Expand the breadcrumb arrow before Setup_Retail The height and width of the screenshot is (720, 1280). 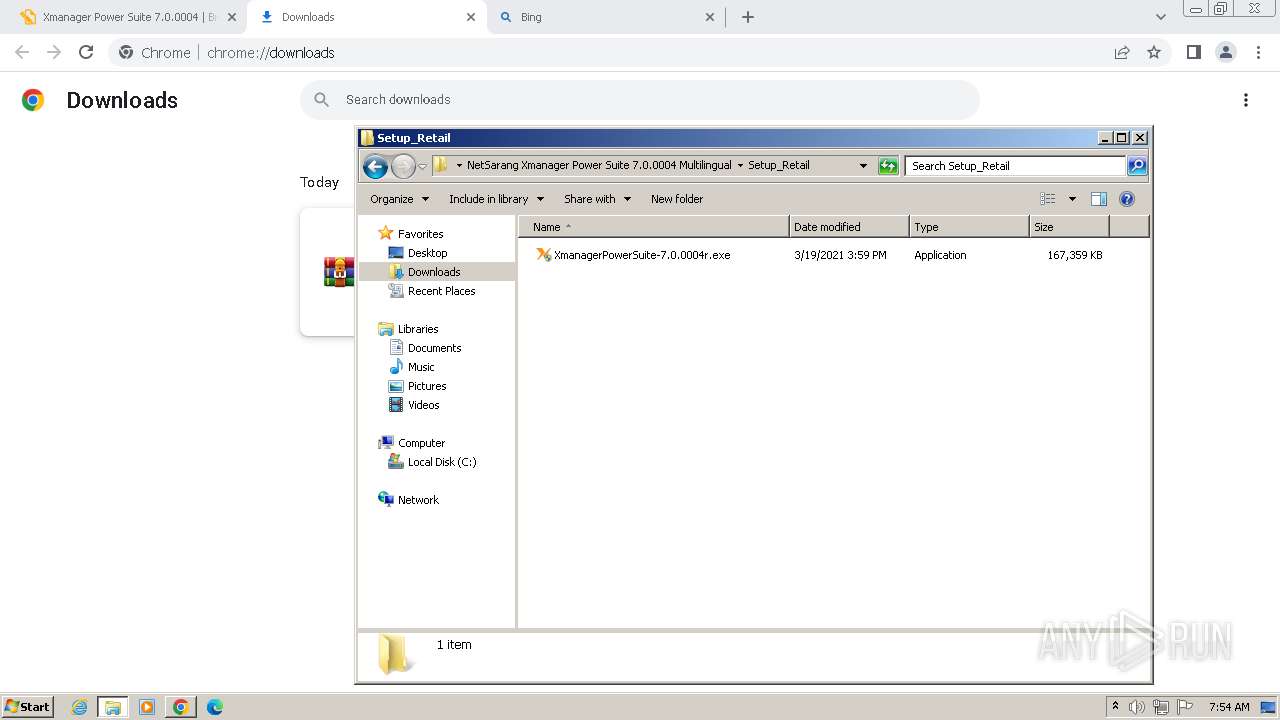click(740, 165)
